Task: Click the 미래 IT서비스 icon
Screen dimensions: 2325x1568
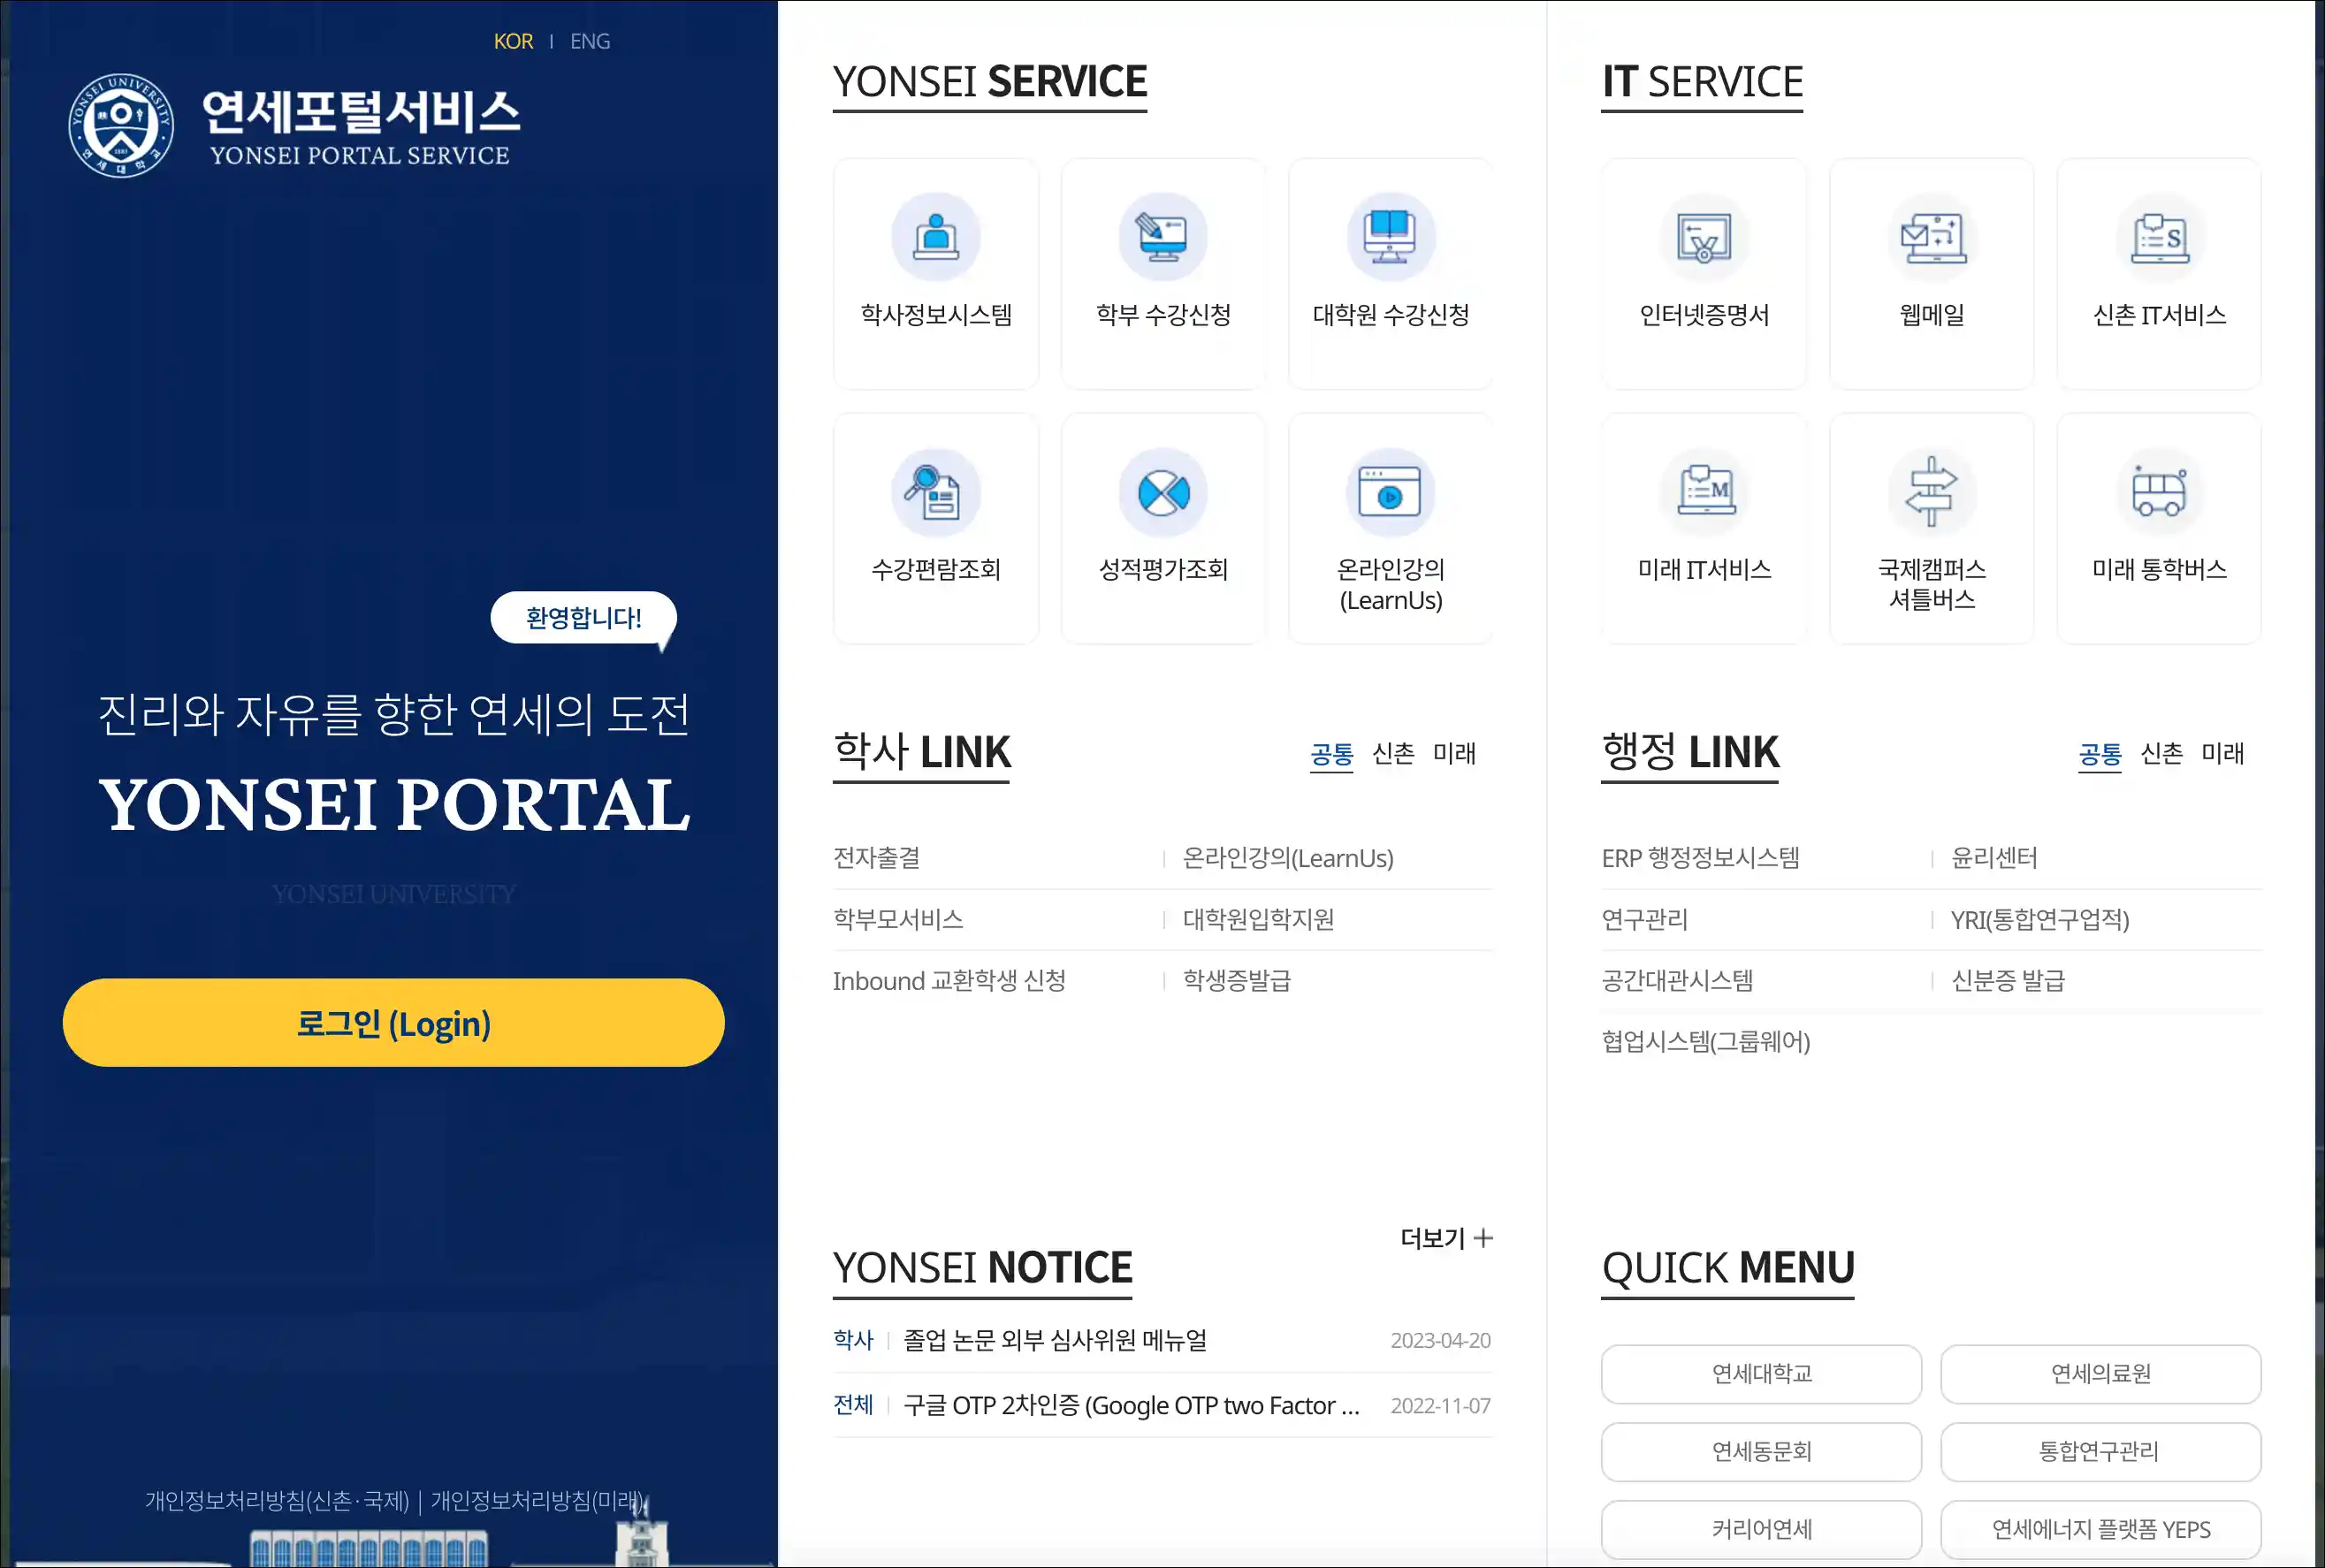Action: tap(1704, 492)
